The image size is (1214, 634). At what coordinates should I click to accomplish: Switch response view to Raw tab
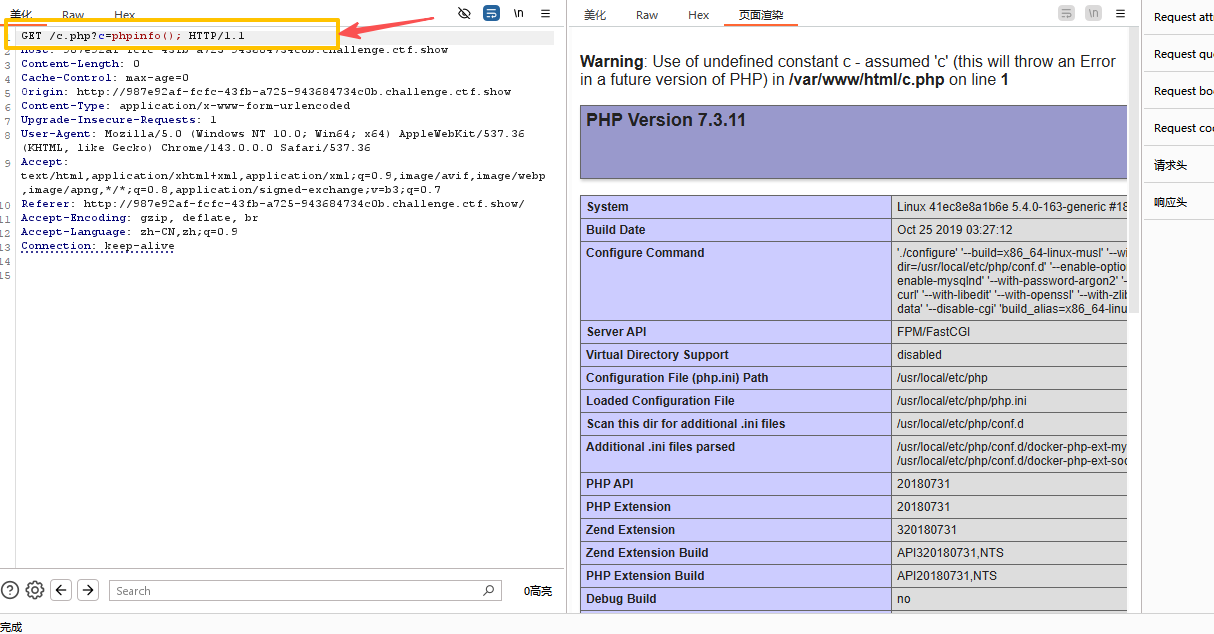[x=647, y=15]
